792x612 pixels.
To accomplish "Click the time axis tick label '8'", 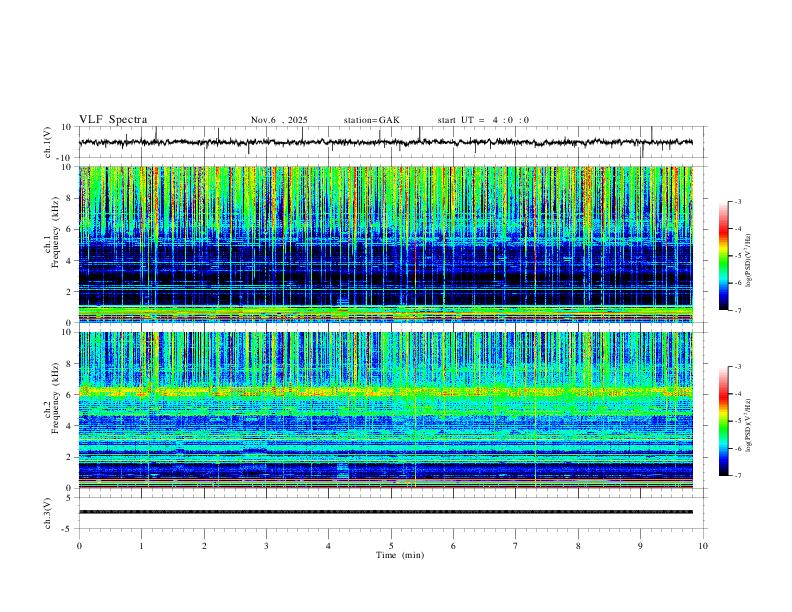I will 578,546.
